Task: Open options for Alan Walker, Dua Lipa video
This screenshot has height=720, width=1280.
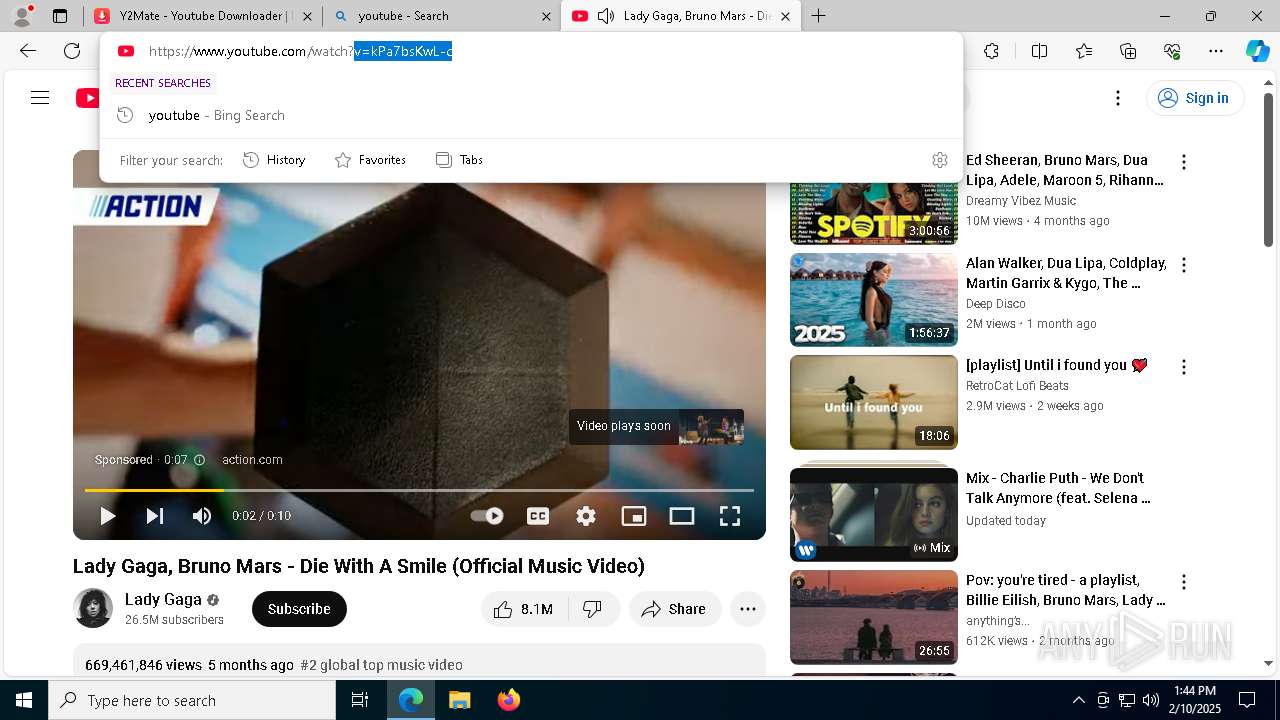Action: click(1184, 265)
